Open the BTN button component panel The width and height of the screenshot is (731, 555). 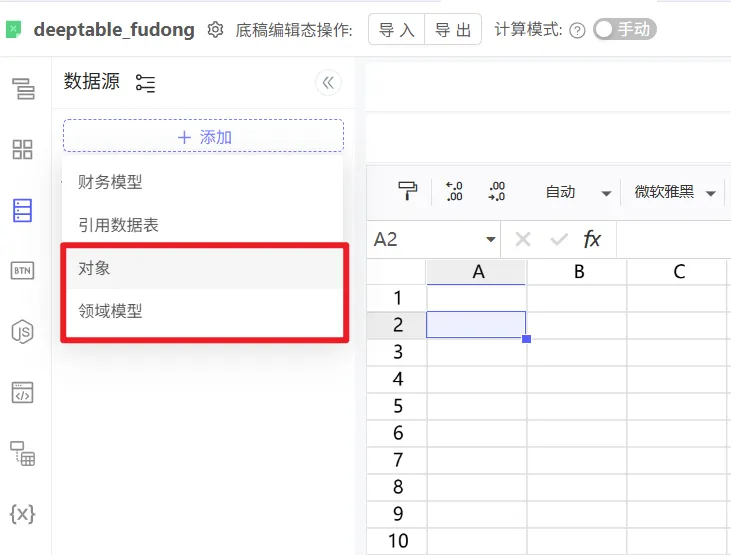pos(22,270)
